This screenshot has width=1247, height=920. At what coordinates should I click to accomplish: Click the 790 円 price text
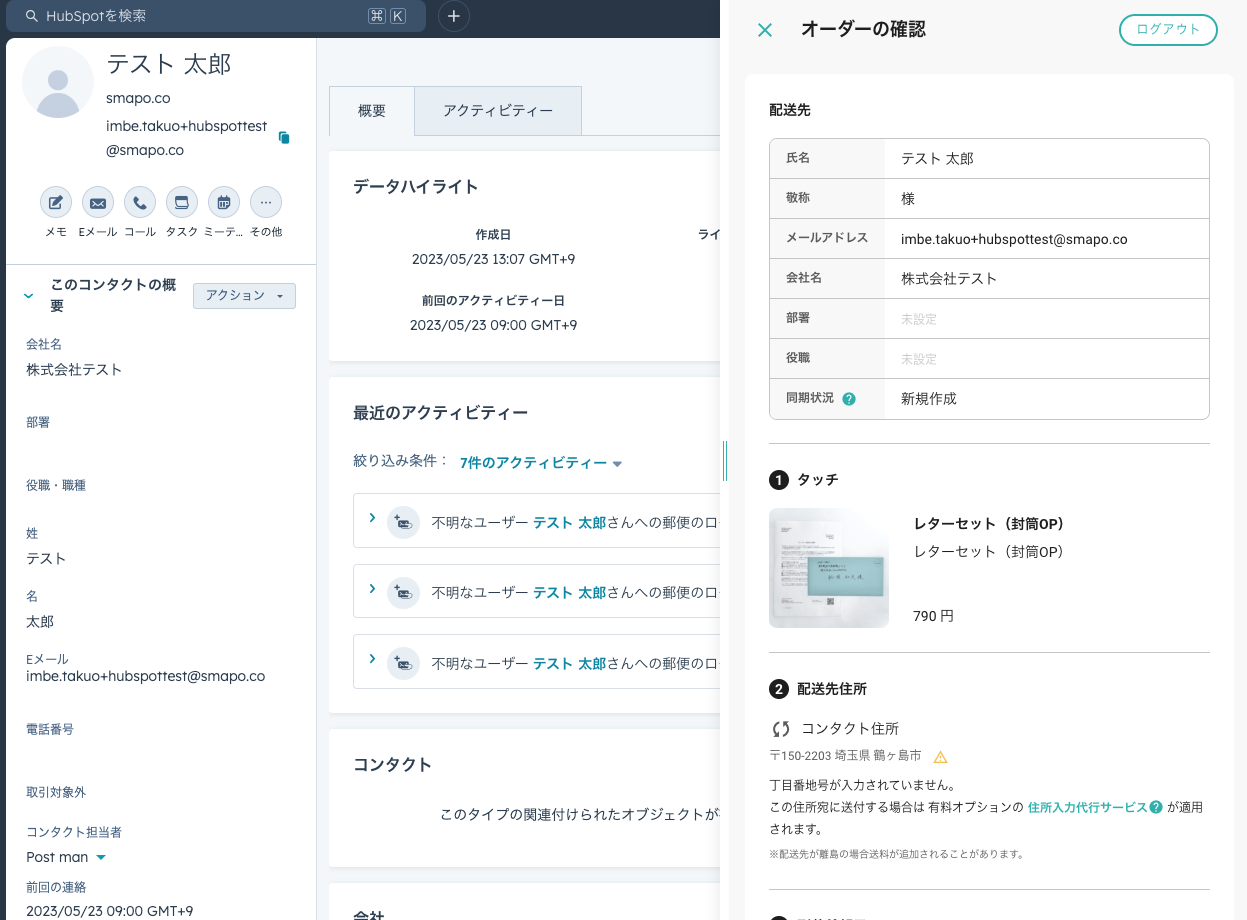[933, 616]
